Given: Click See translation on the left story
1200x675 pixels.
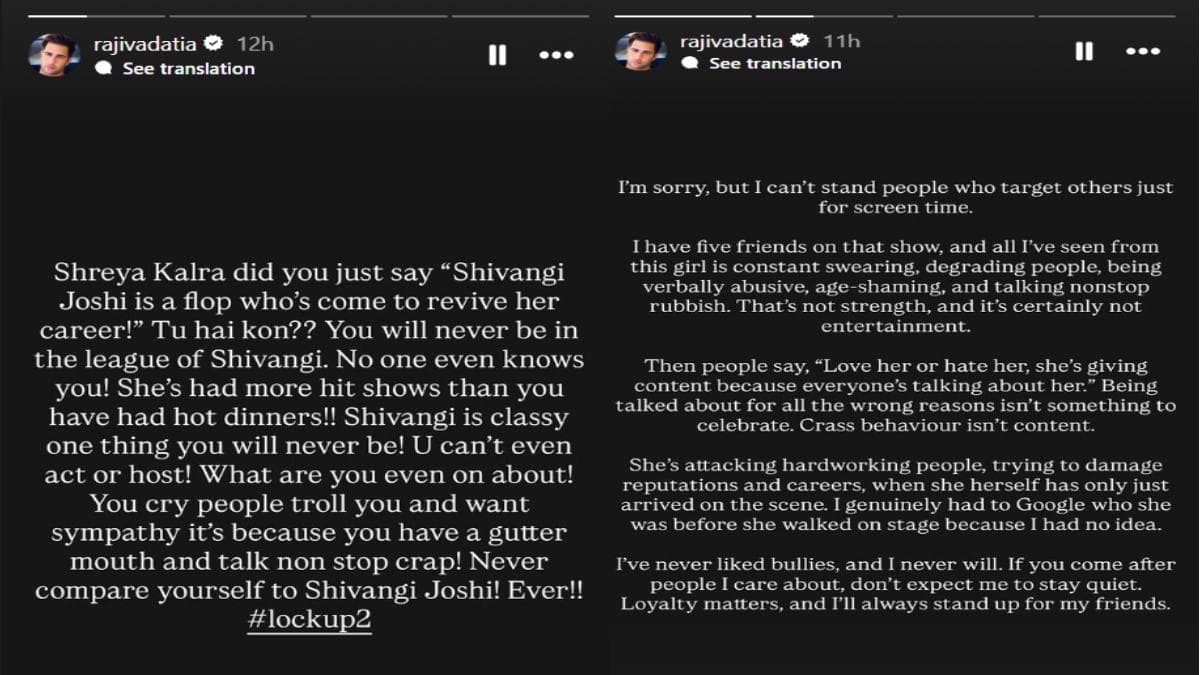Looking at the screenshot, I should (188, 68).
